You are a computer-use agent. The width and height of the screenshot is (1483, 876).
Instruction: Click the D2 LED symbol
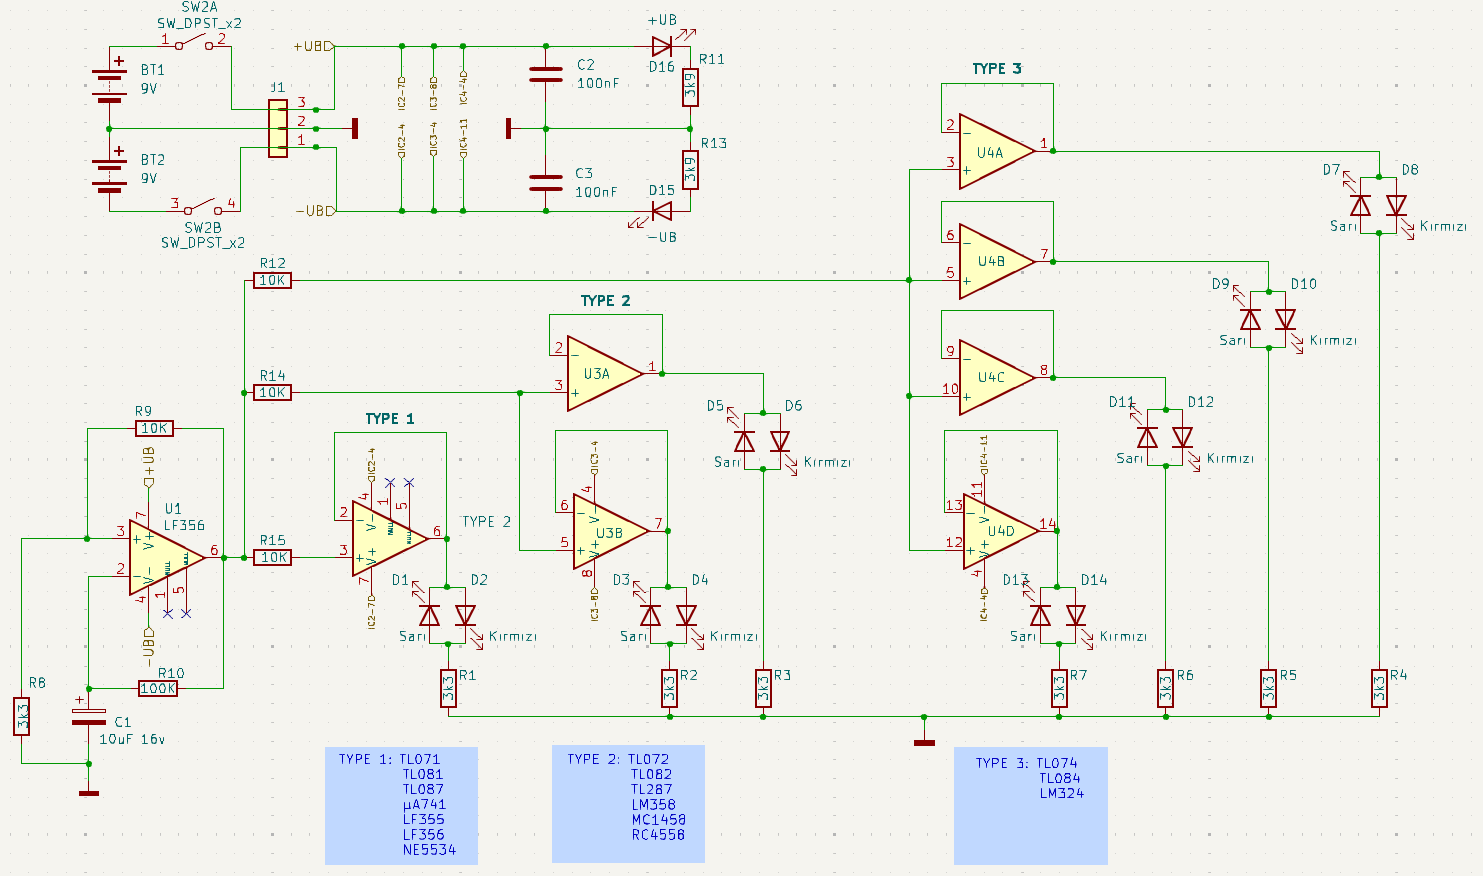pos(465,615)
